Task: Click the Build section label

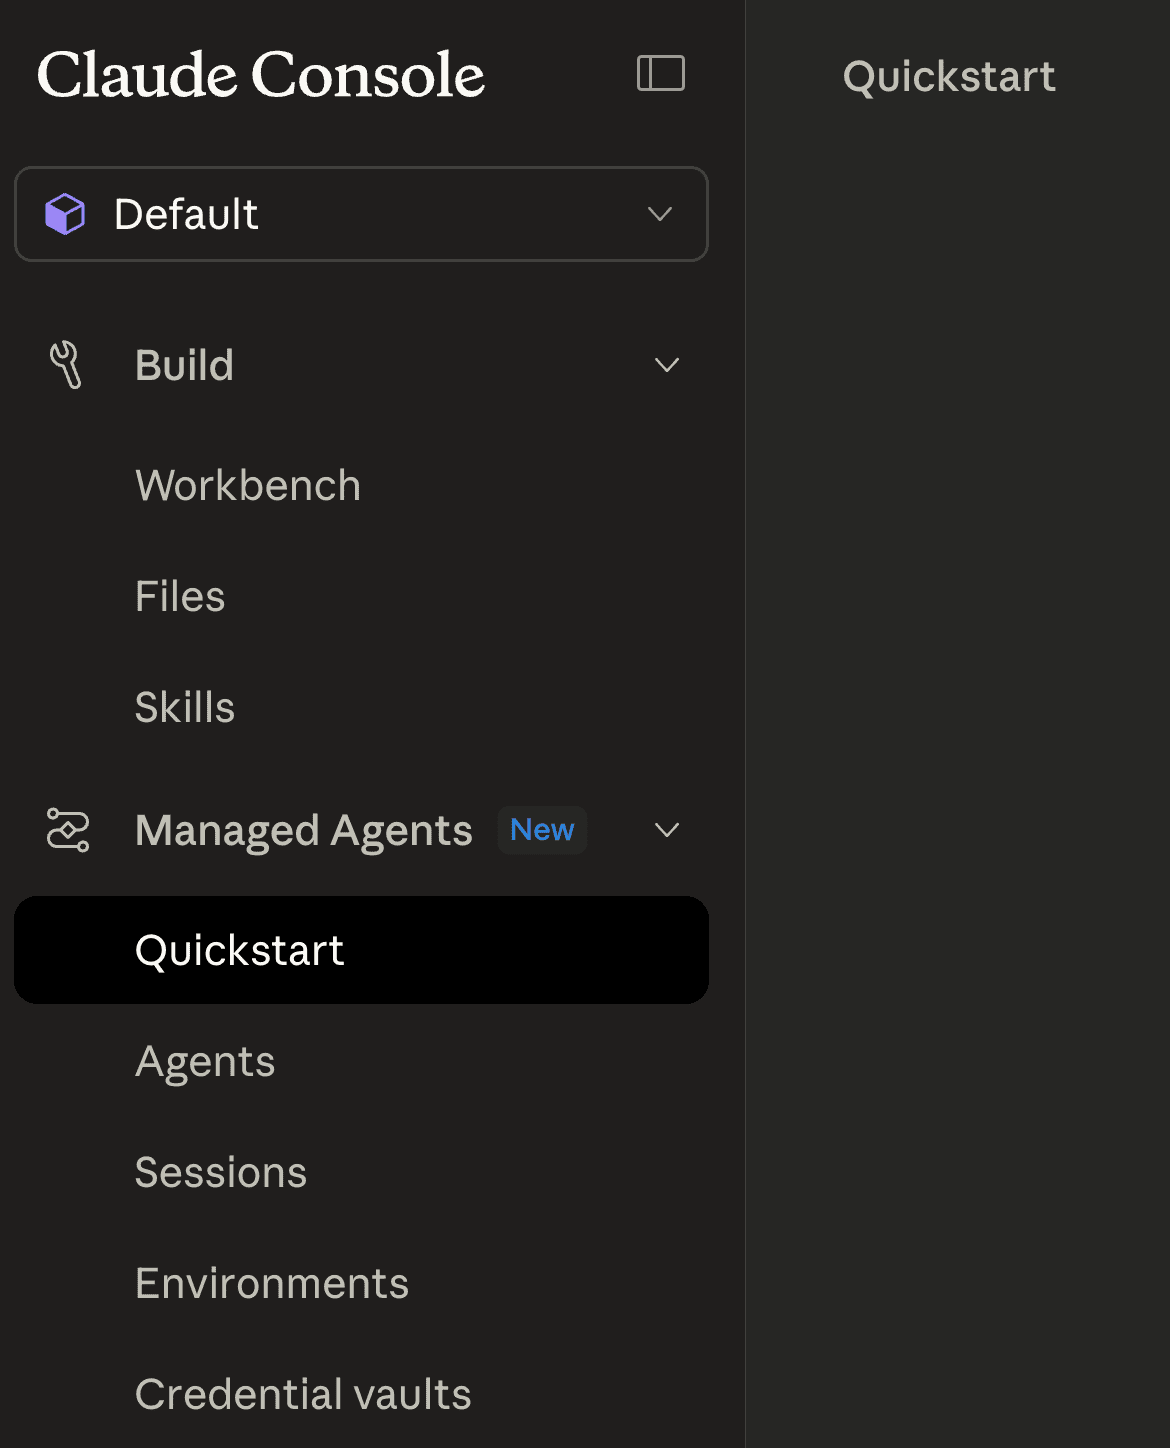Action: (x=184, y=365)
